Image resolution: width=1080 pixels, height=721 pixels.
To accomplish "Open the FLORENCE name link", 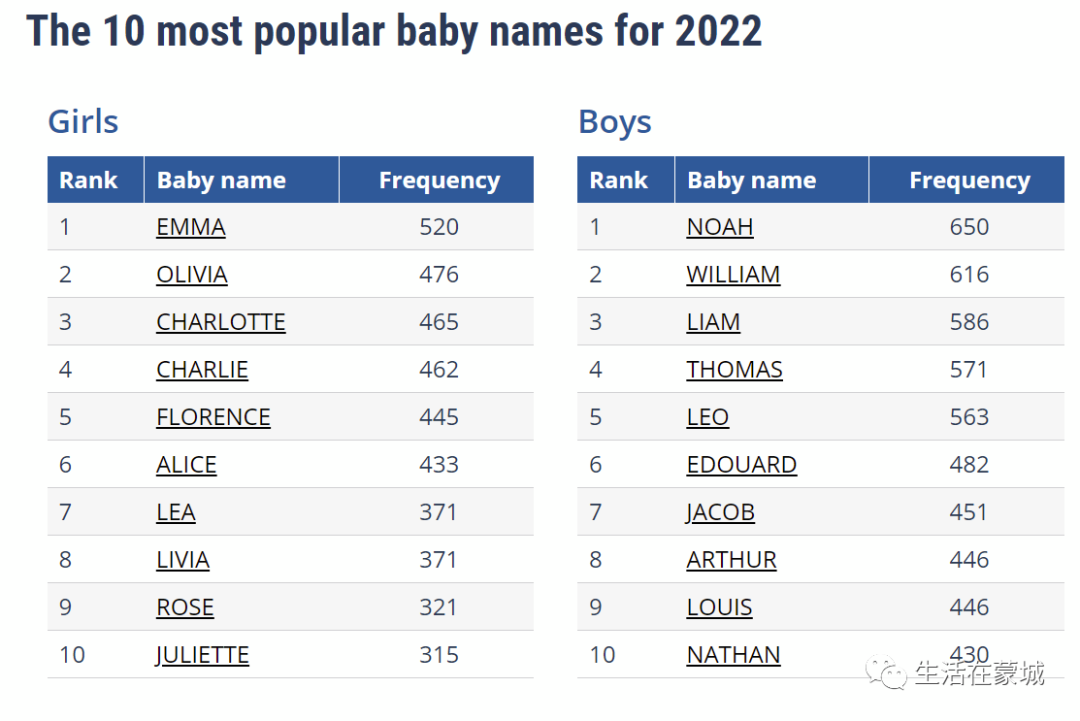I will click(214, 417).
